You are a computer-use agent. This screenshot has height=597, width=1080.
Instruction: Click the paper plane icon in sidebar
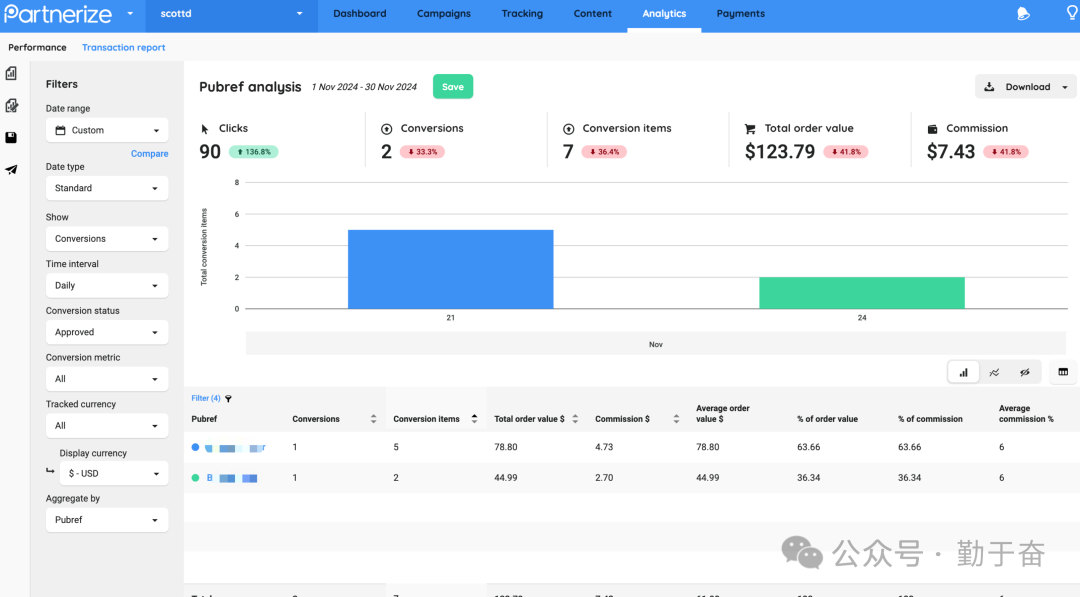point(11,170)
